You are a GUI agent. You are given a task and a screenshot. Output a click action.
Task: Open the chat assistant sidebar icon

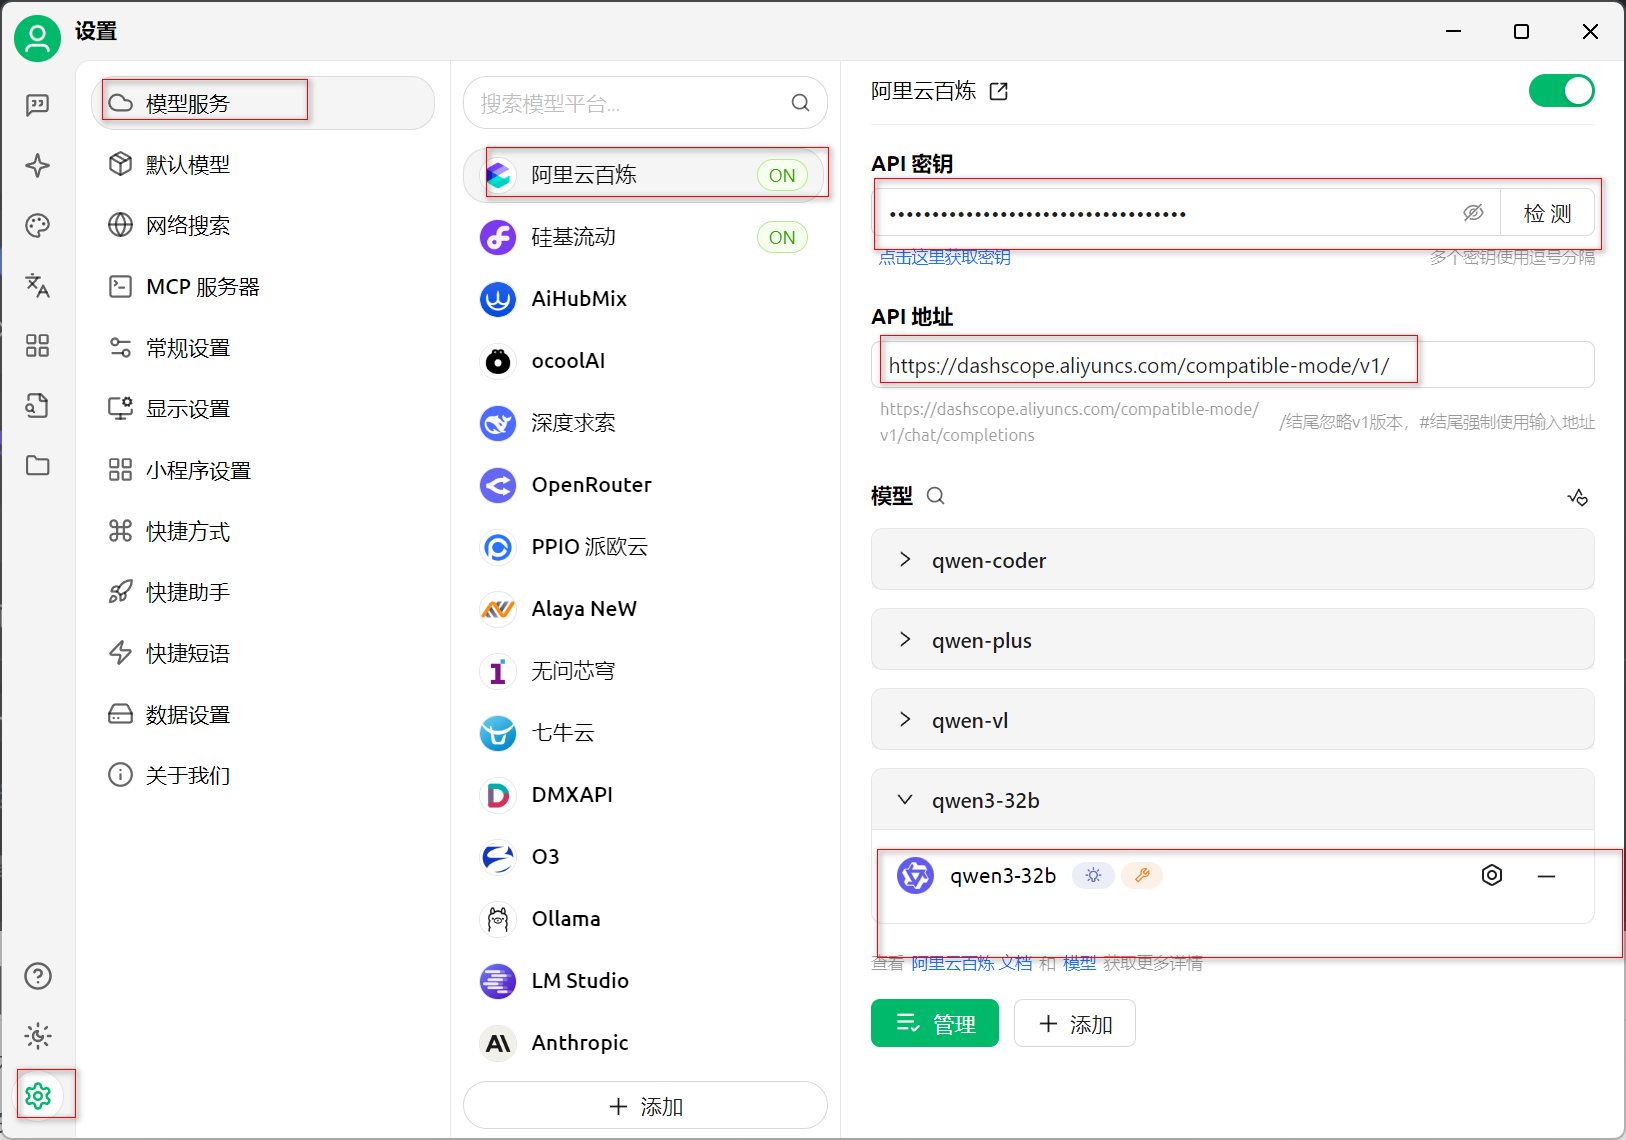point(37,105)
